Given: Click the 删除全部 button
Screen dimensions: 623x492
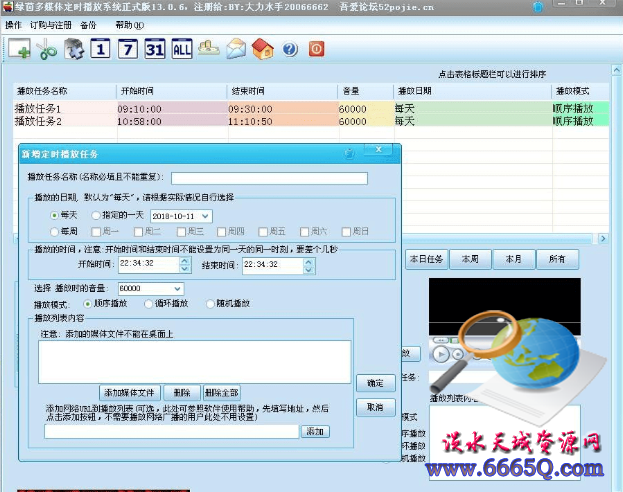Looking at the screenshot, I should [x=222, y=393].
